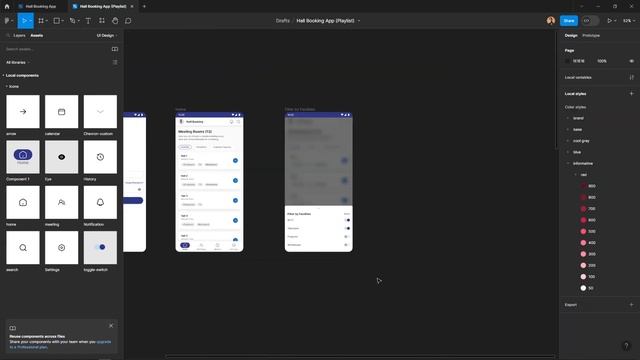Open the Figma main menu
Image resolution: width=640 pixels, height=360 pixels.
(x=8, y=21)
